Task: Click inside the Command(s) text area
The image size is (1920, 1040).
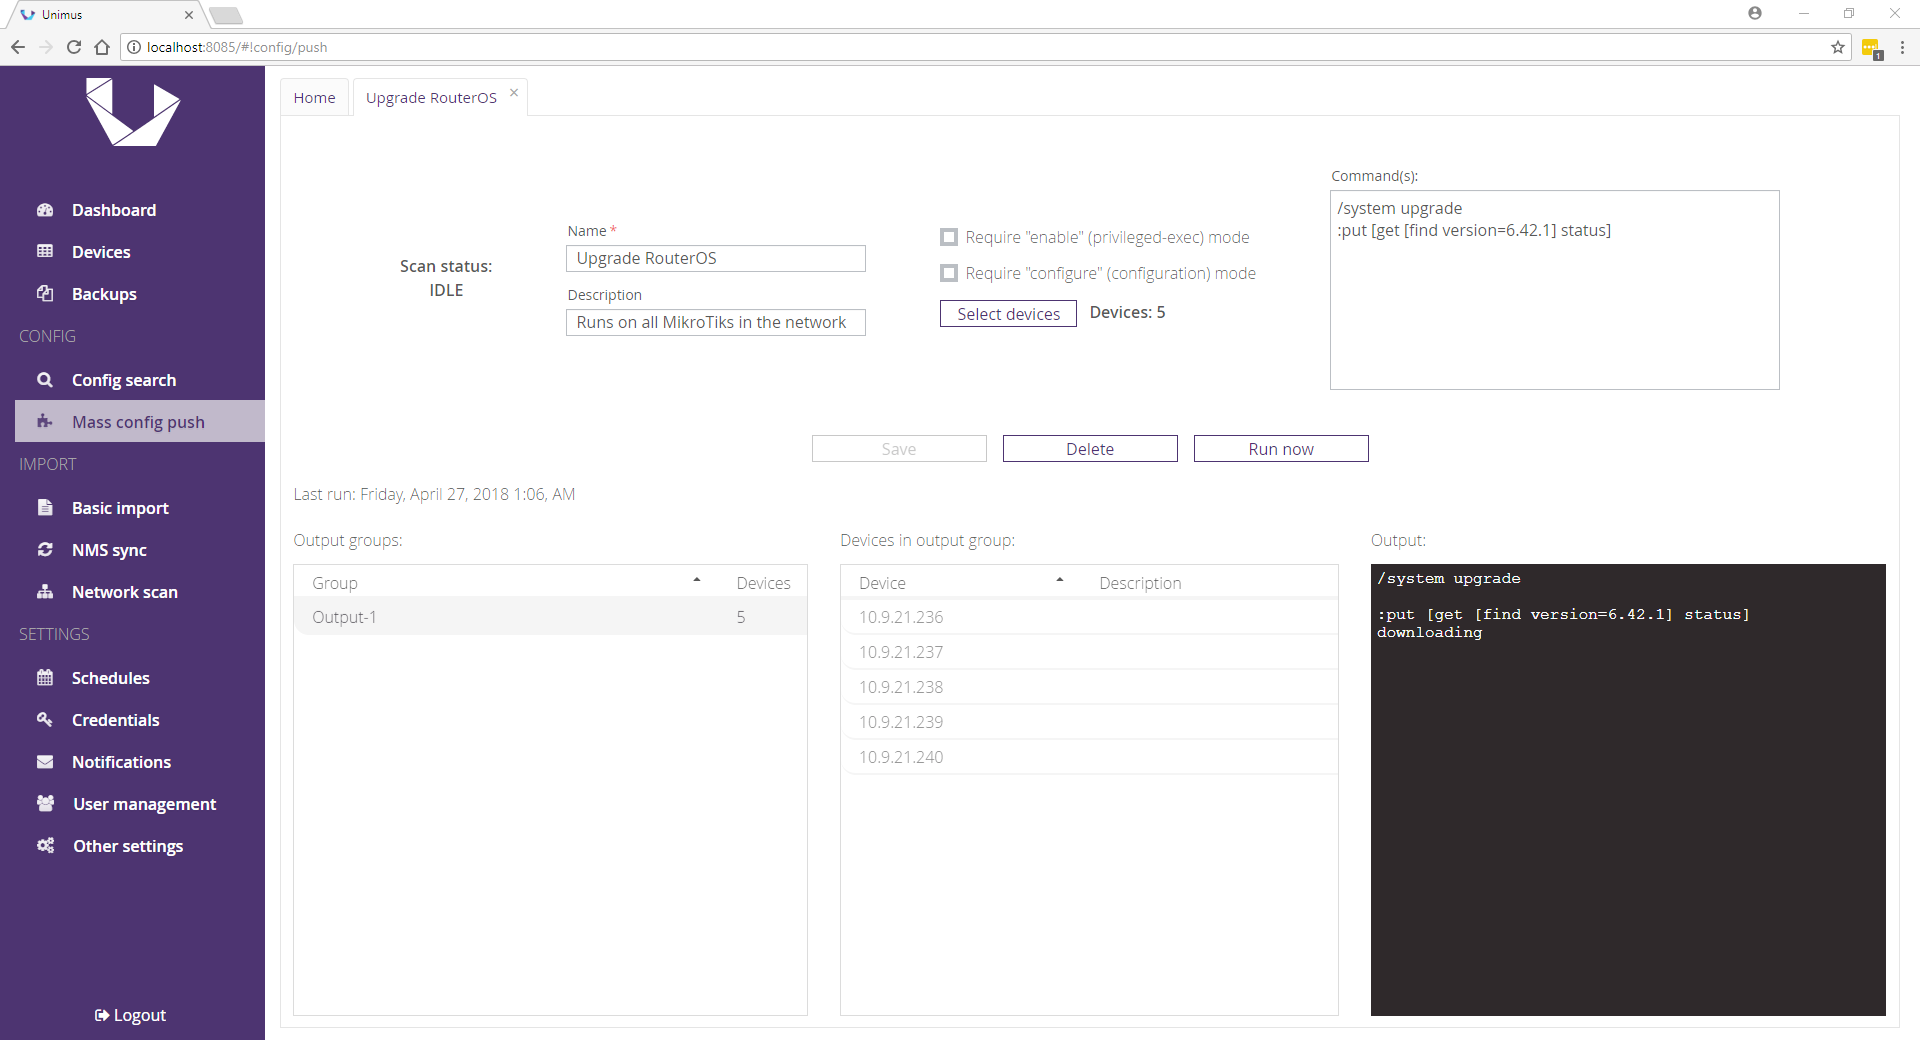Action: (x=1555, y=290)
